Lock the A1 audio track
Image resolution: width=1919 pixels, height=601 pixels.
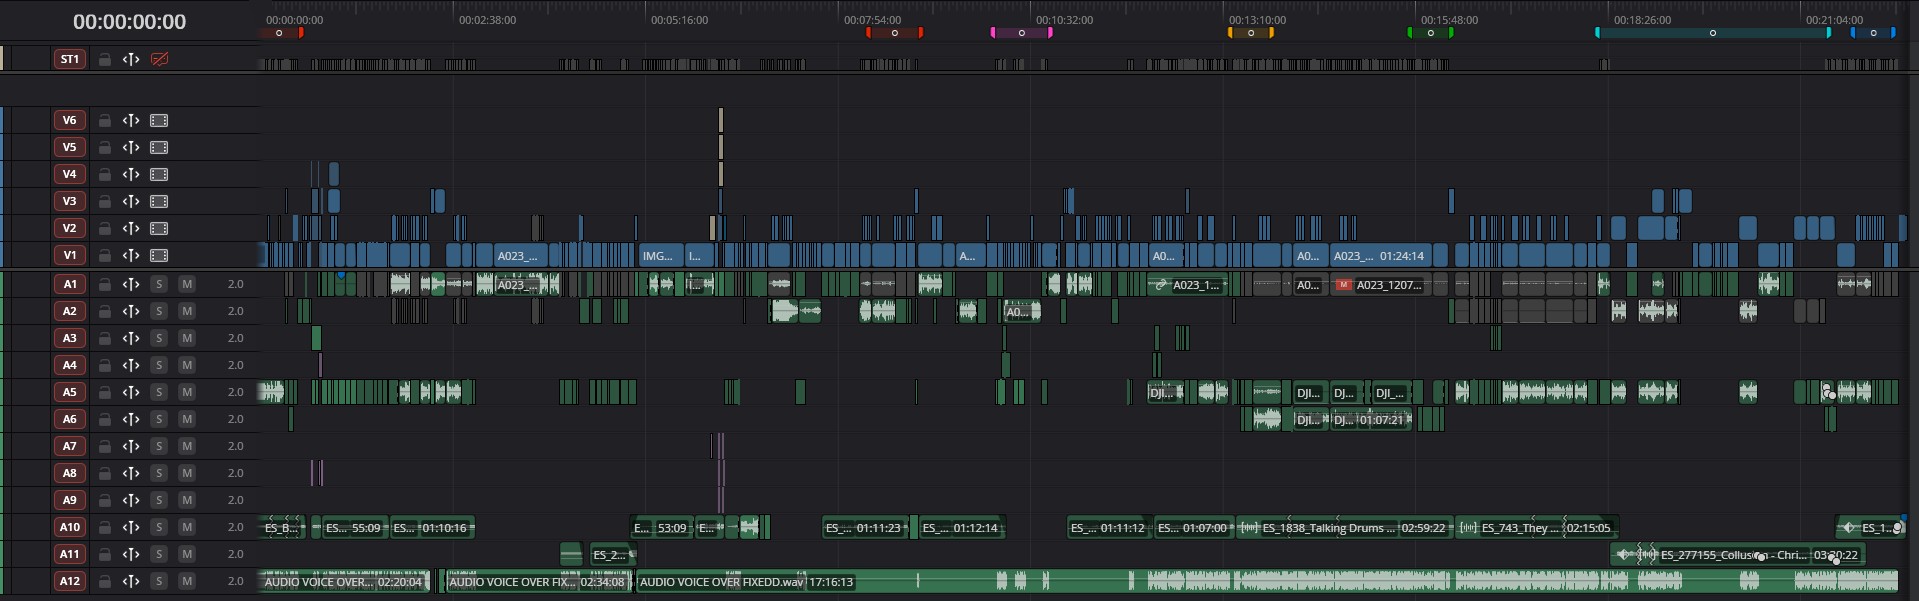pos(104,284)
